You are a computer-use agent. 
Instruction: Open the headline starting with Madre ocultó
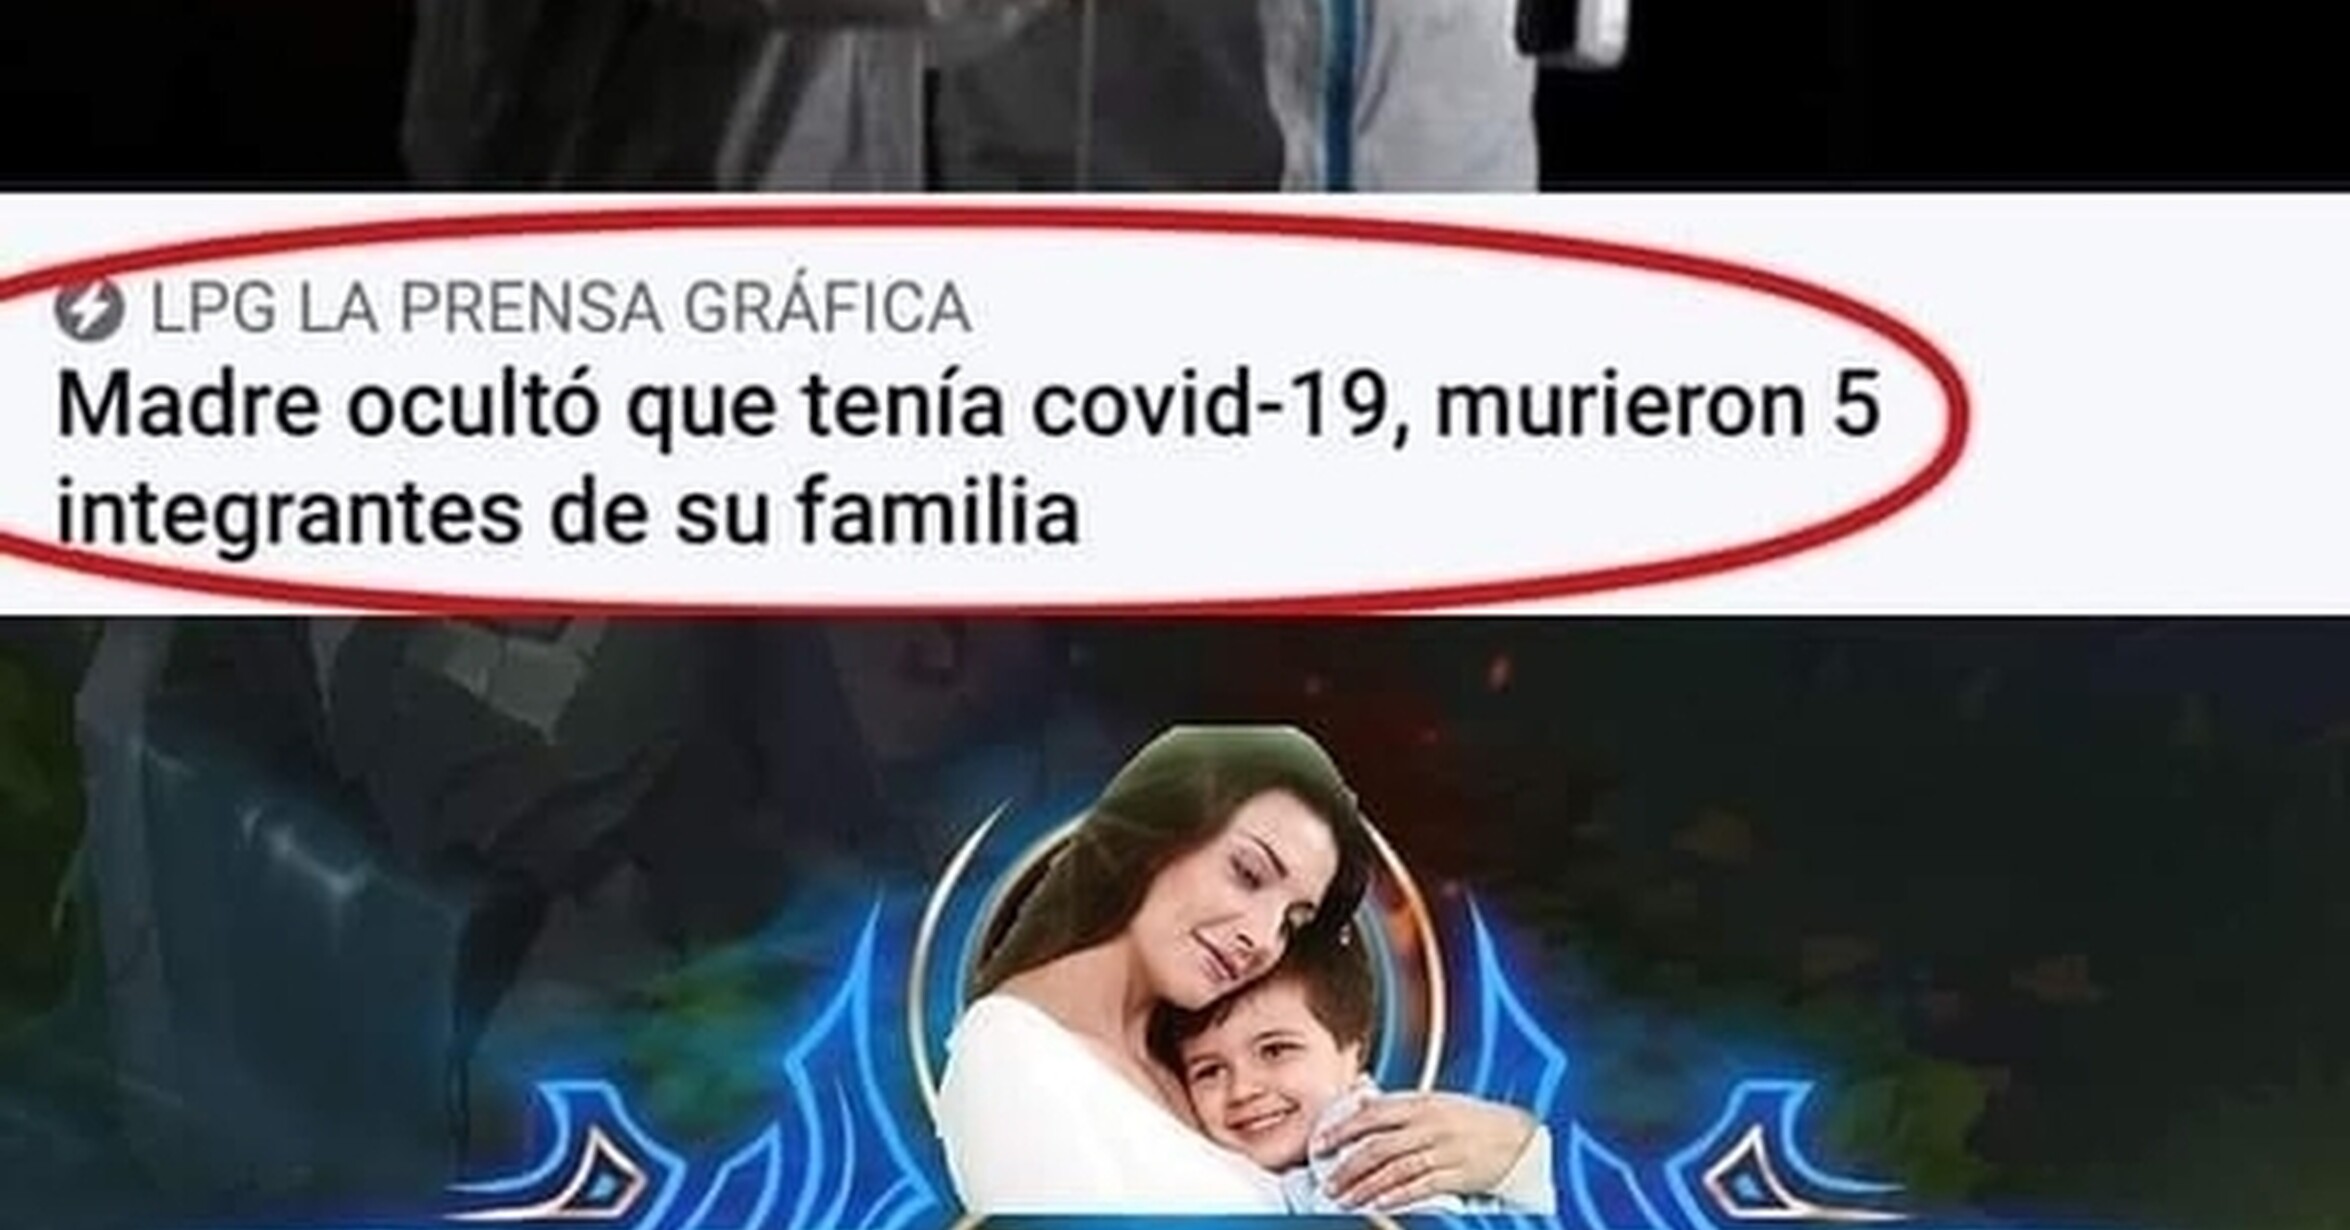[x=968, y=461]
